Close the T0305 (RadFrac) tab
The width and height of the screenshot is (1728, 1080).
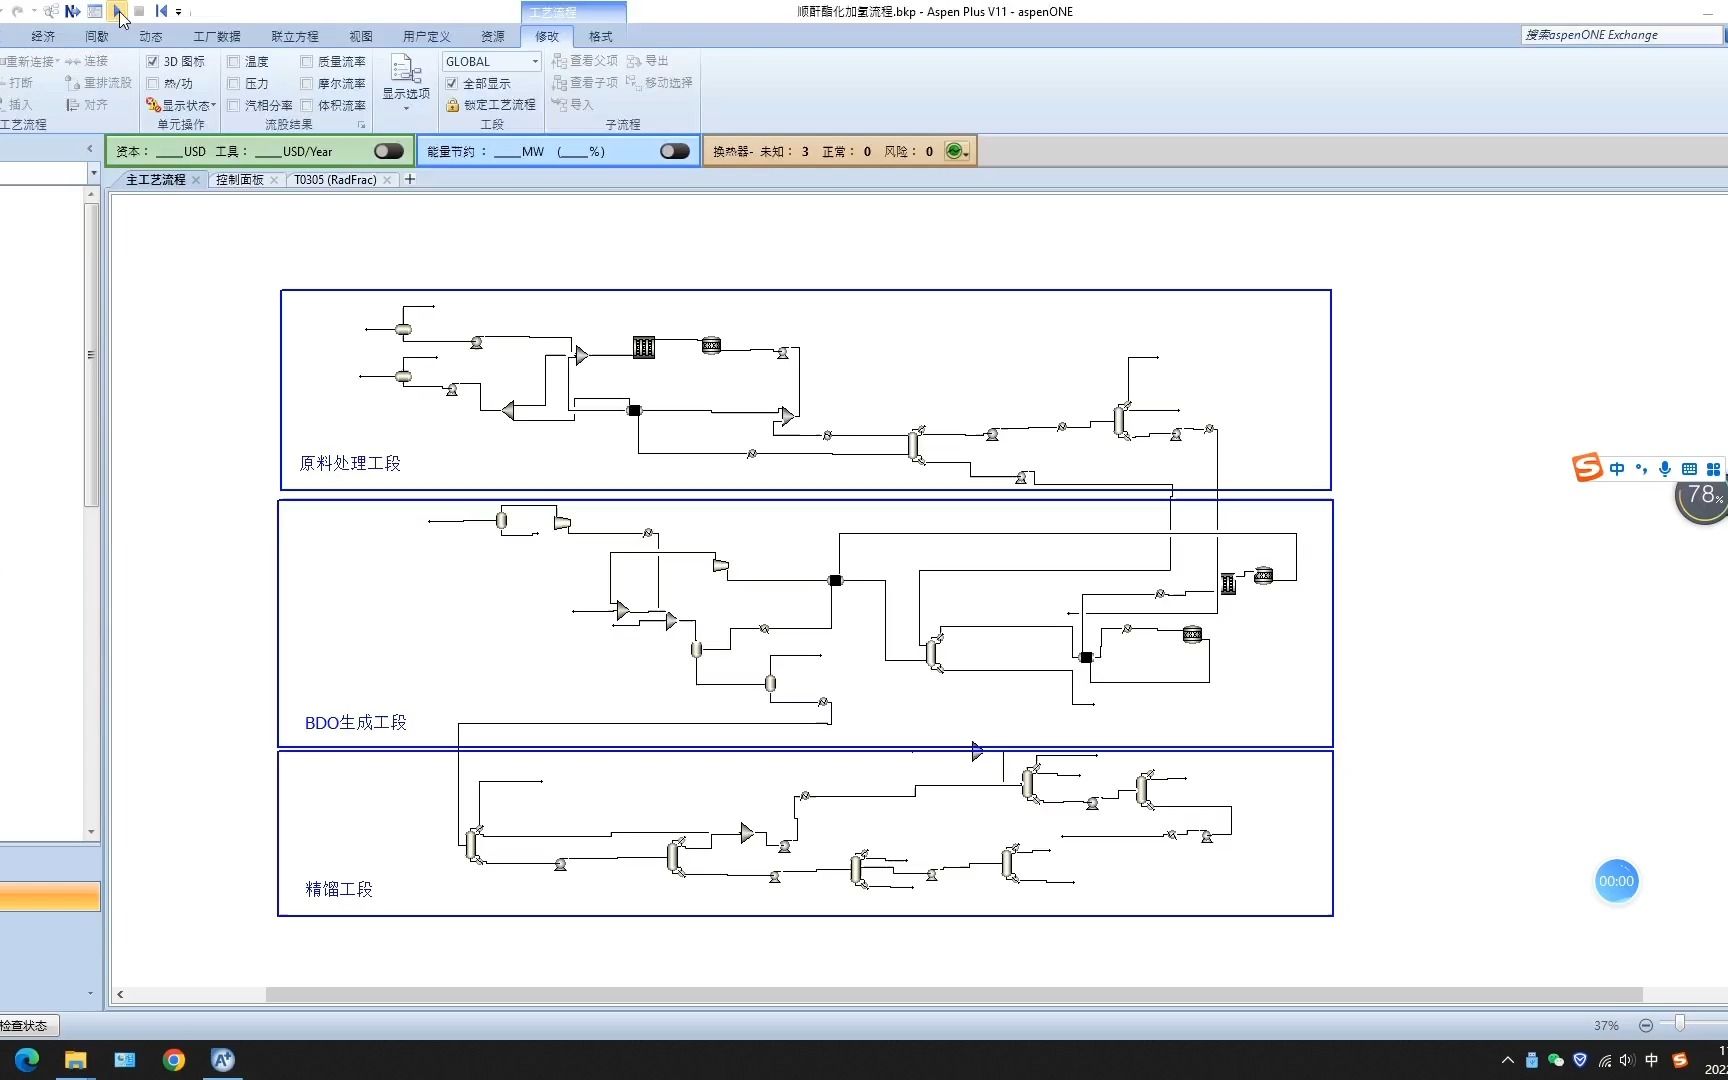point(387,180)
